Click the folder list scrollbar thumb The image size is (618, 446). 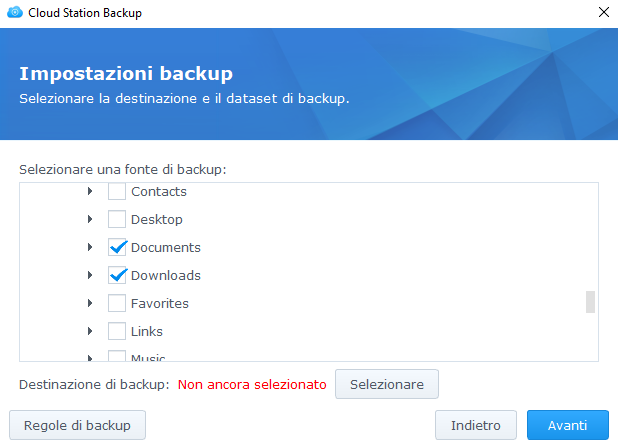click(x=590, y=302)
